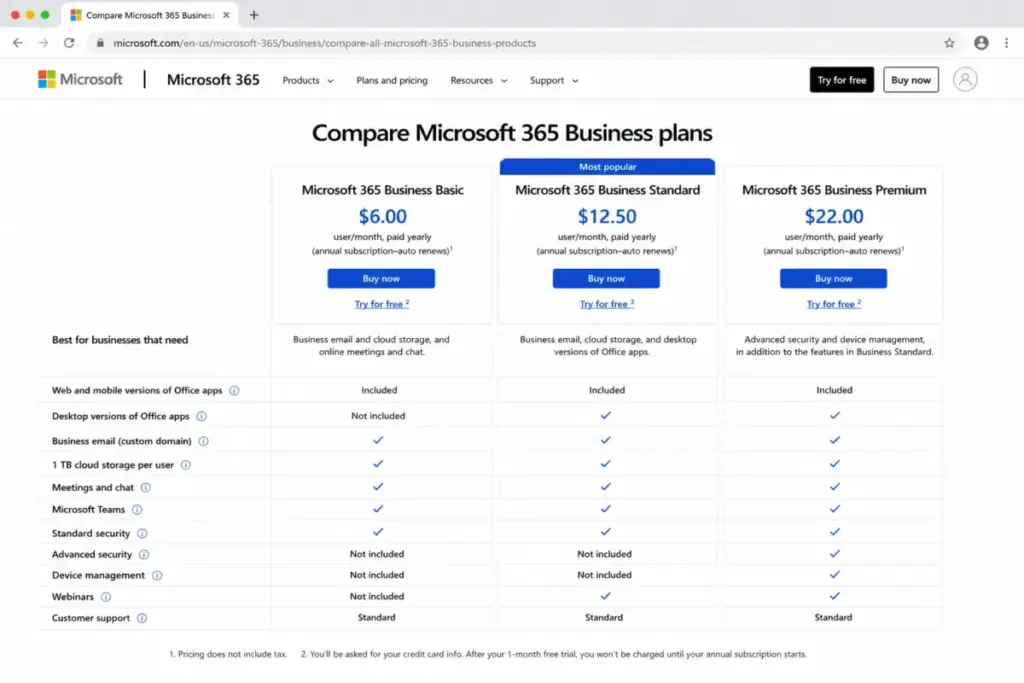Click Standard's Not included for Advanced security
Image resolution: width=1024 pixels, height=683 pixels.
point(604,554)
